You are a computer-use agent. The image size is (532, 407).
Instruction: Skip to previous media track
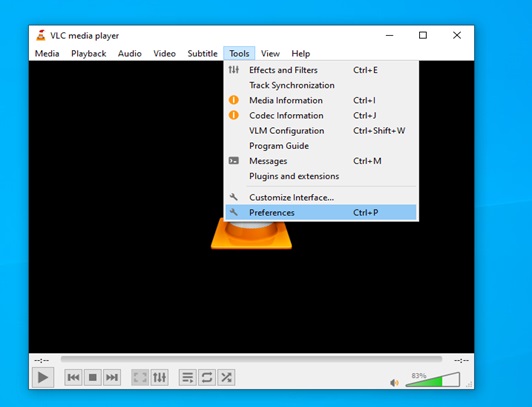tap(73, 377)
